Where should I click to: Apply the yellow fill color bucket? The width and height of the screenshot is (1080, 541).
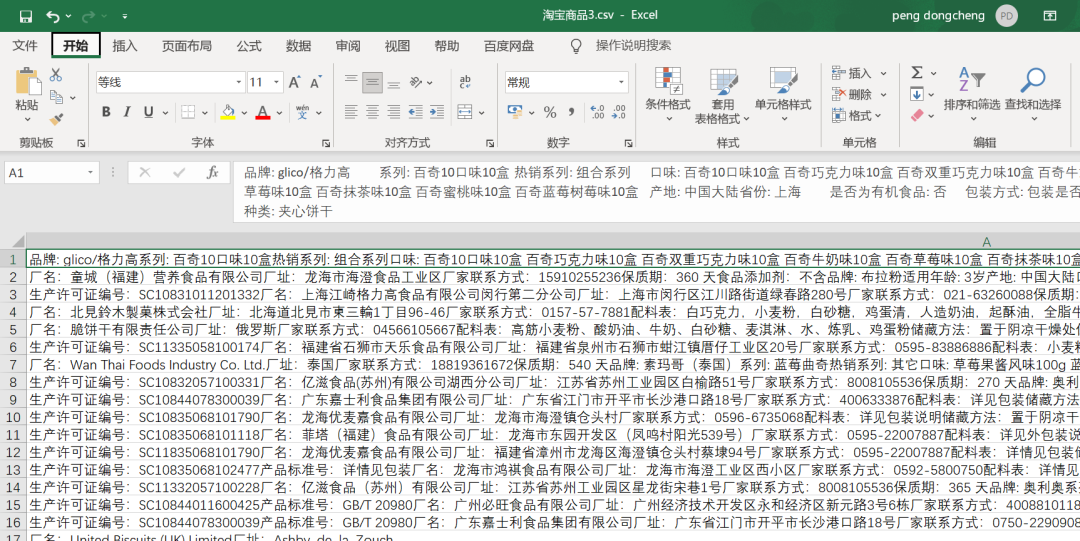(228, 112)
